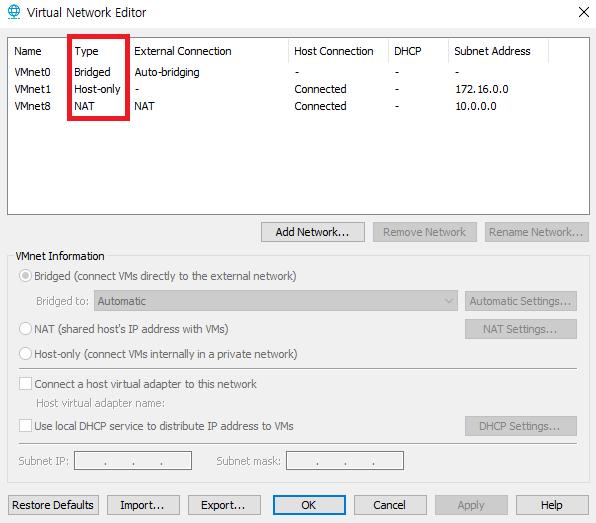The image size is (596, 523).
Task: Open the Bridged to Automatic dropdown
Action: (276, 301)
